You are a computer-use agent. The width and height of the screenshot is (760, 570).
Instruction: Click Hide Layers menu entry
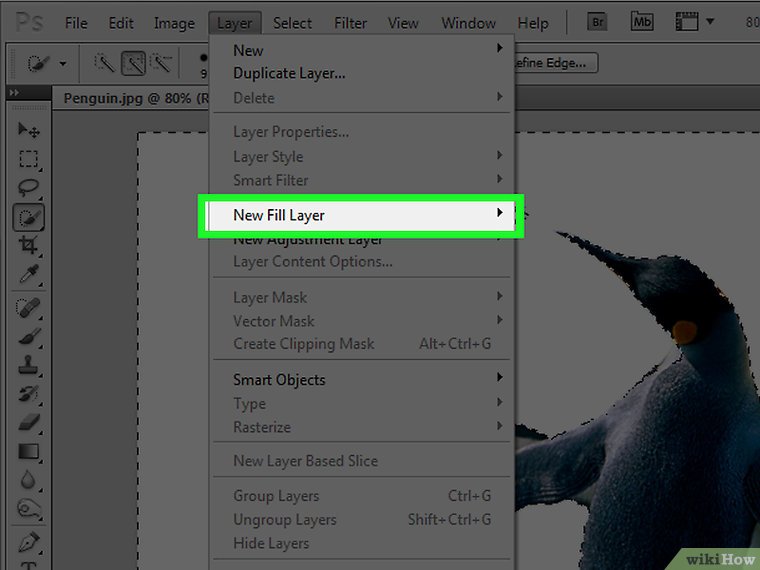pyautogui.click(x=362, y=543)
